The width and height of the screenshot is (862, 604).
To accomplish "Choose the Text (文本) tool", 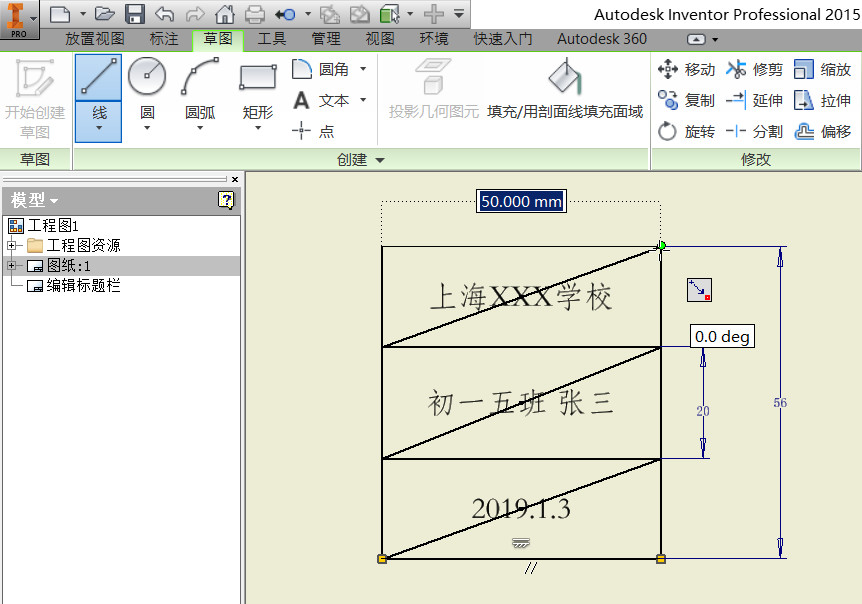I will pos(321,101).
